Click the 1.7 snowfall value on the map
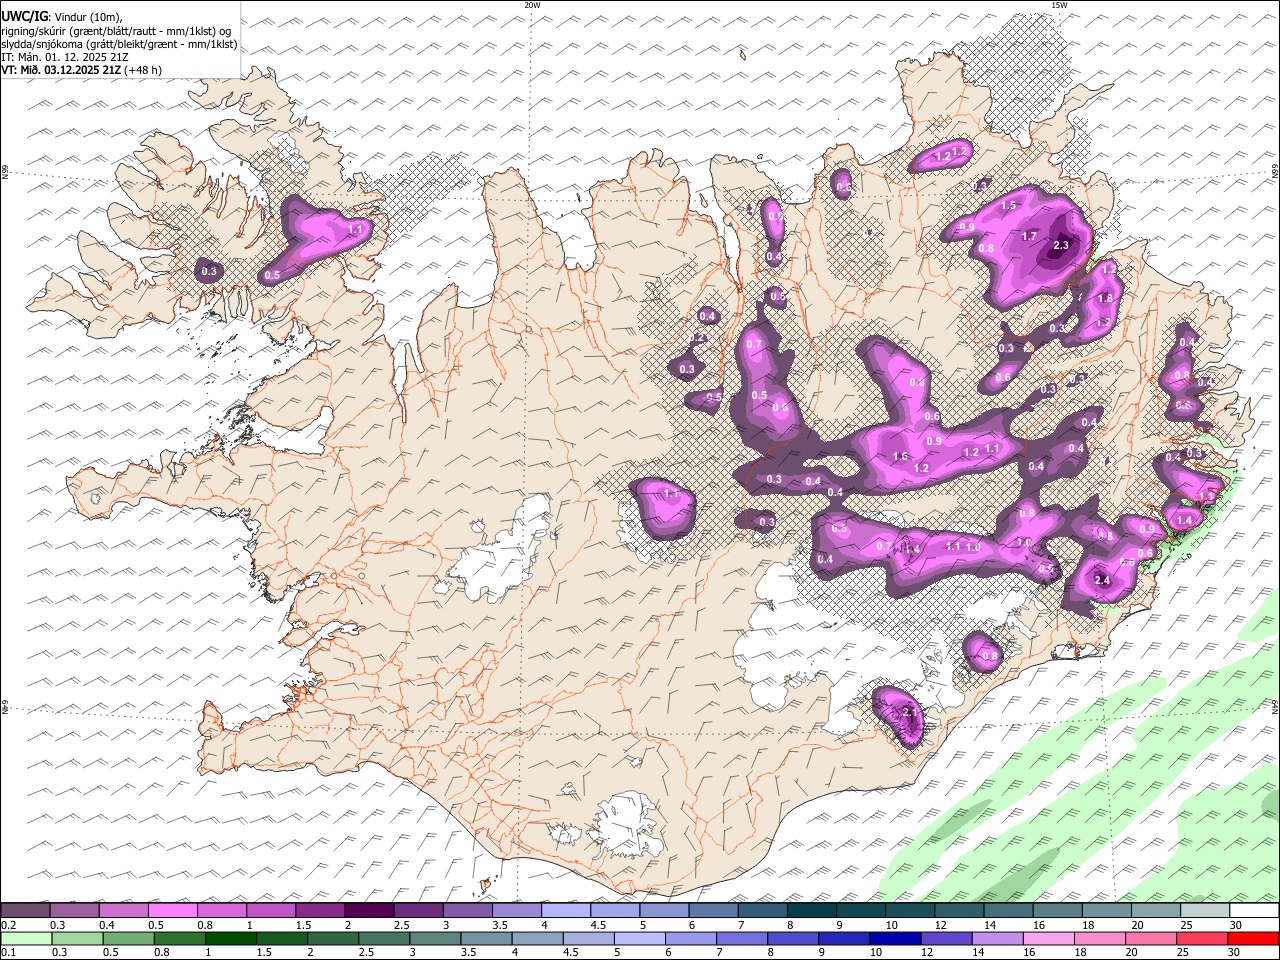 click(1029, 236)
